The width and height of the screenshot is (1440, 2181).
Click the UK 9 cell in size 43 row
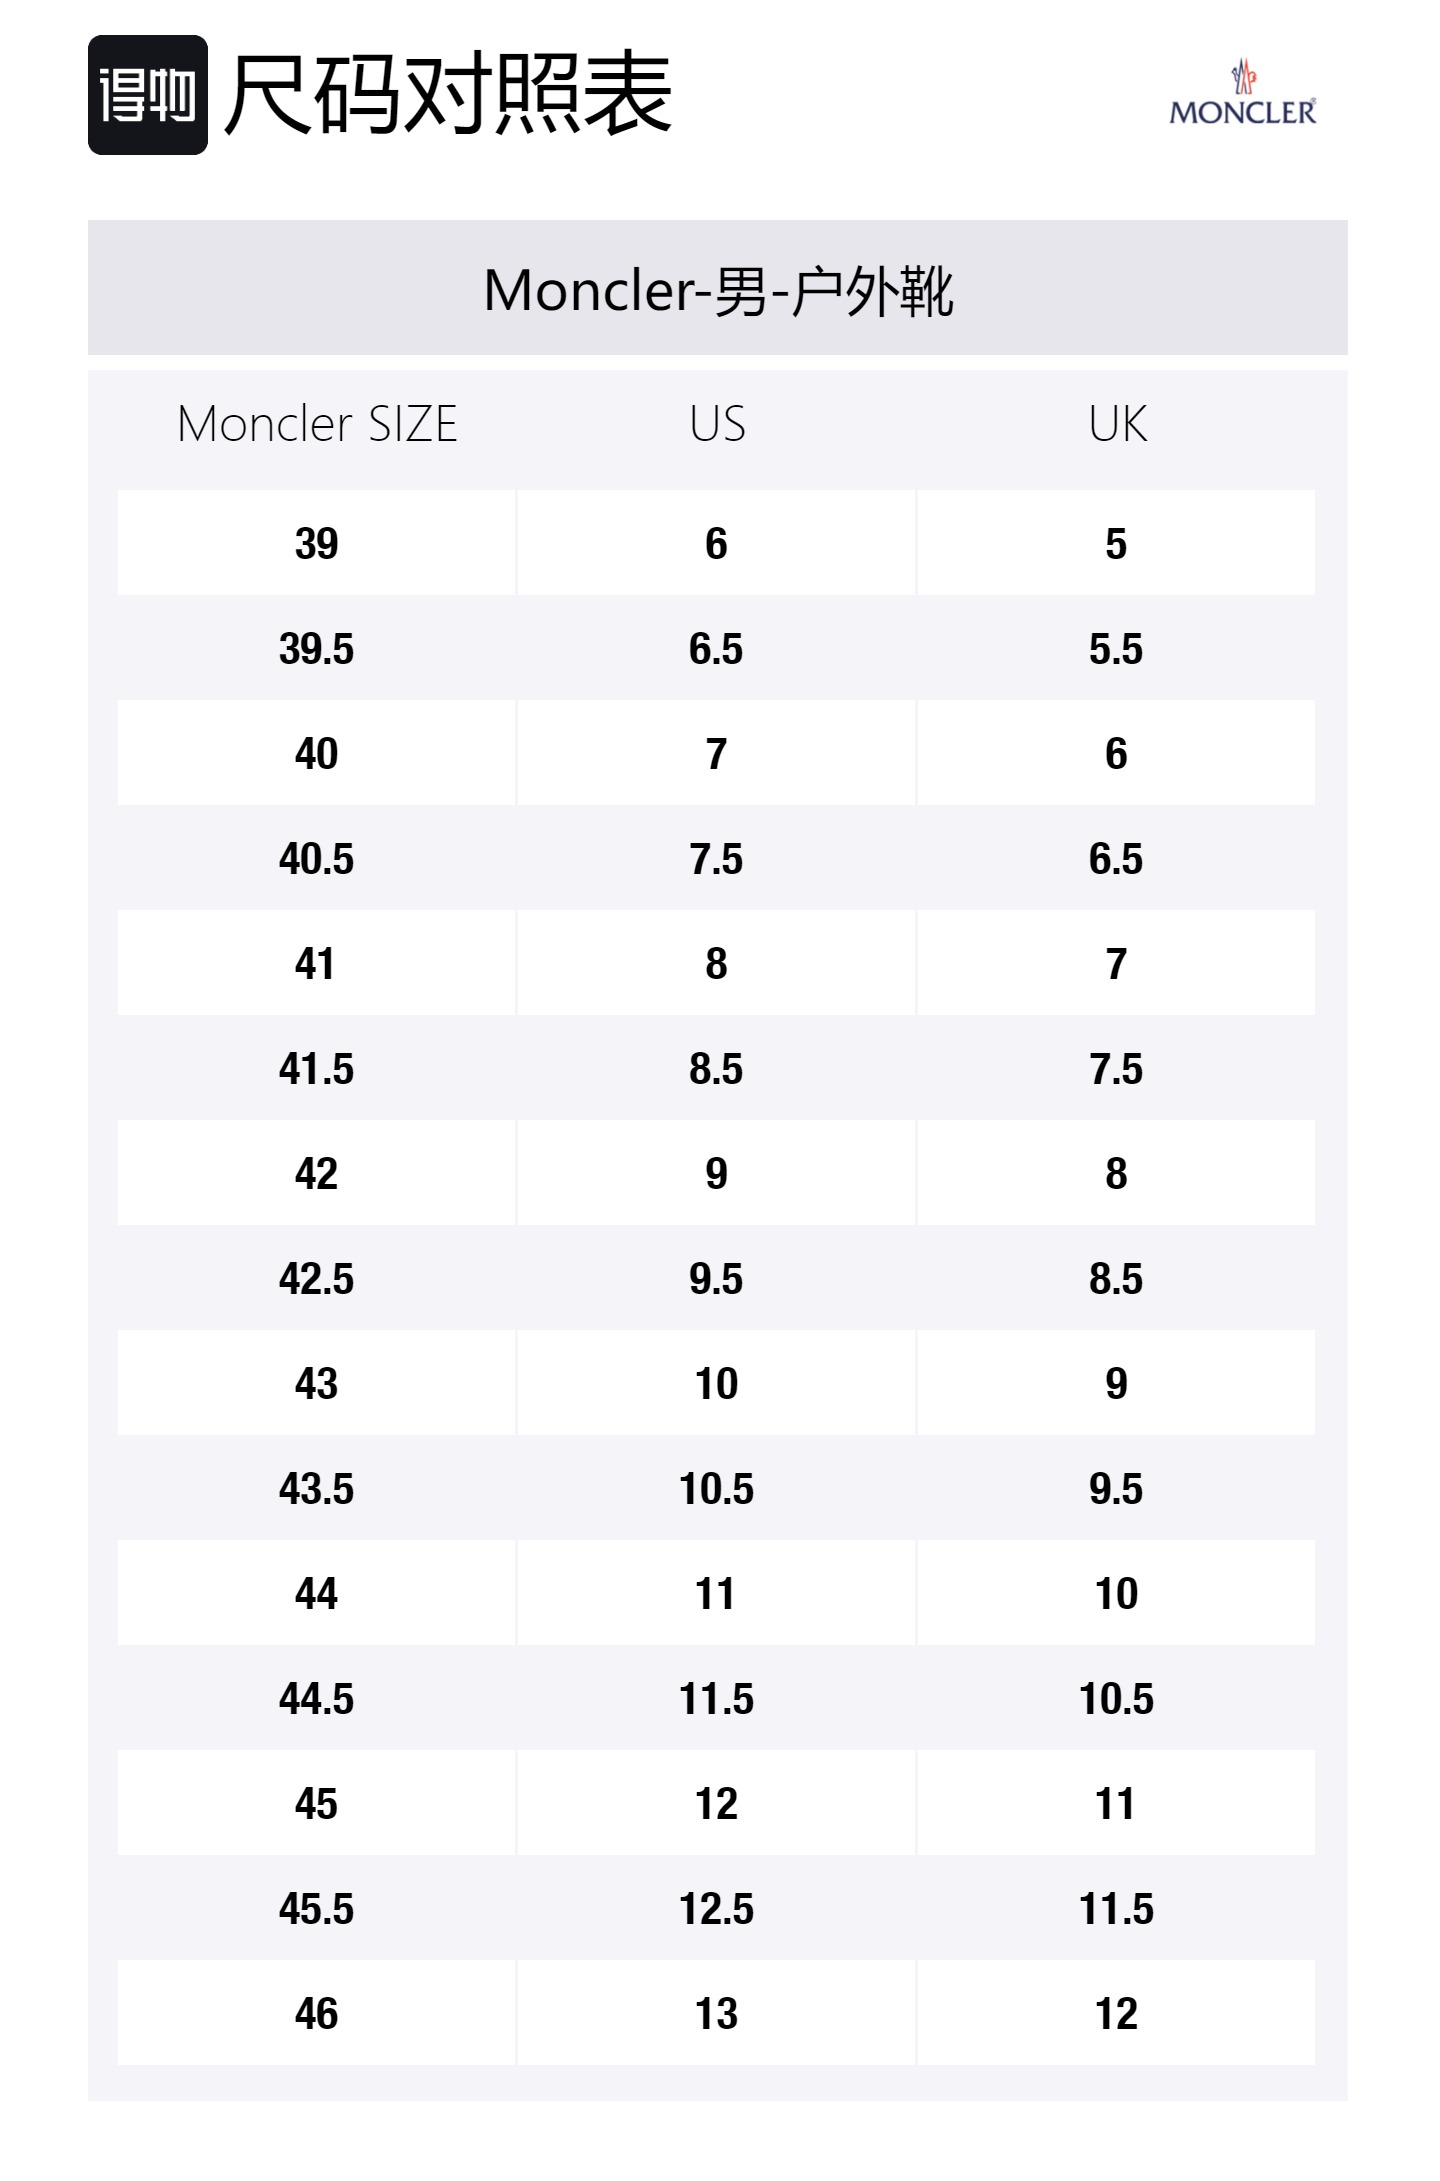1116,1383
